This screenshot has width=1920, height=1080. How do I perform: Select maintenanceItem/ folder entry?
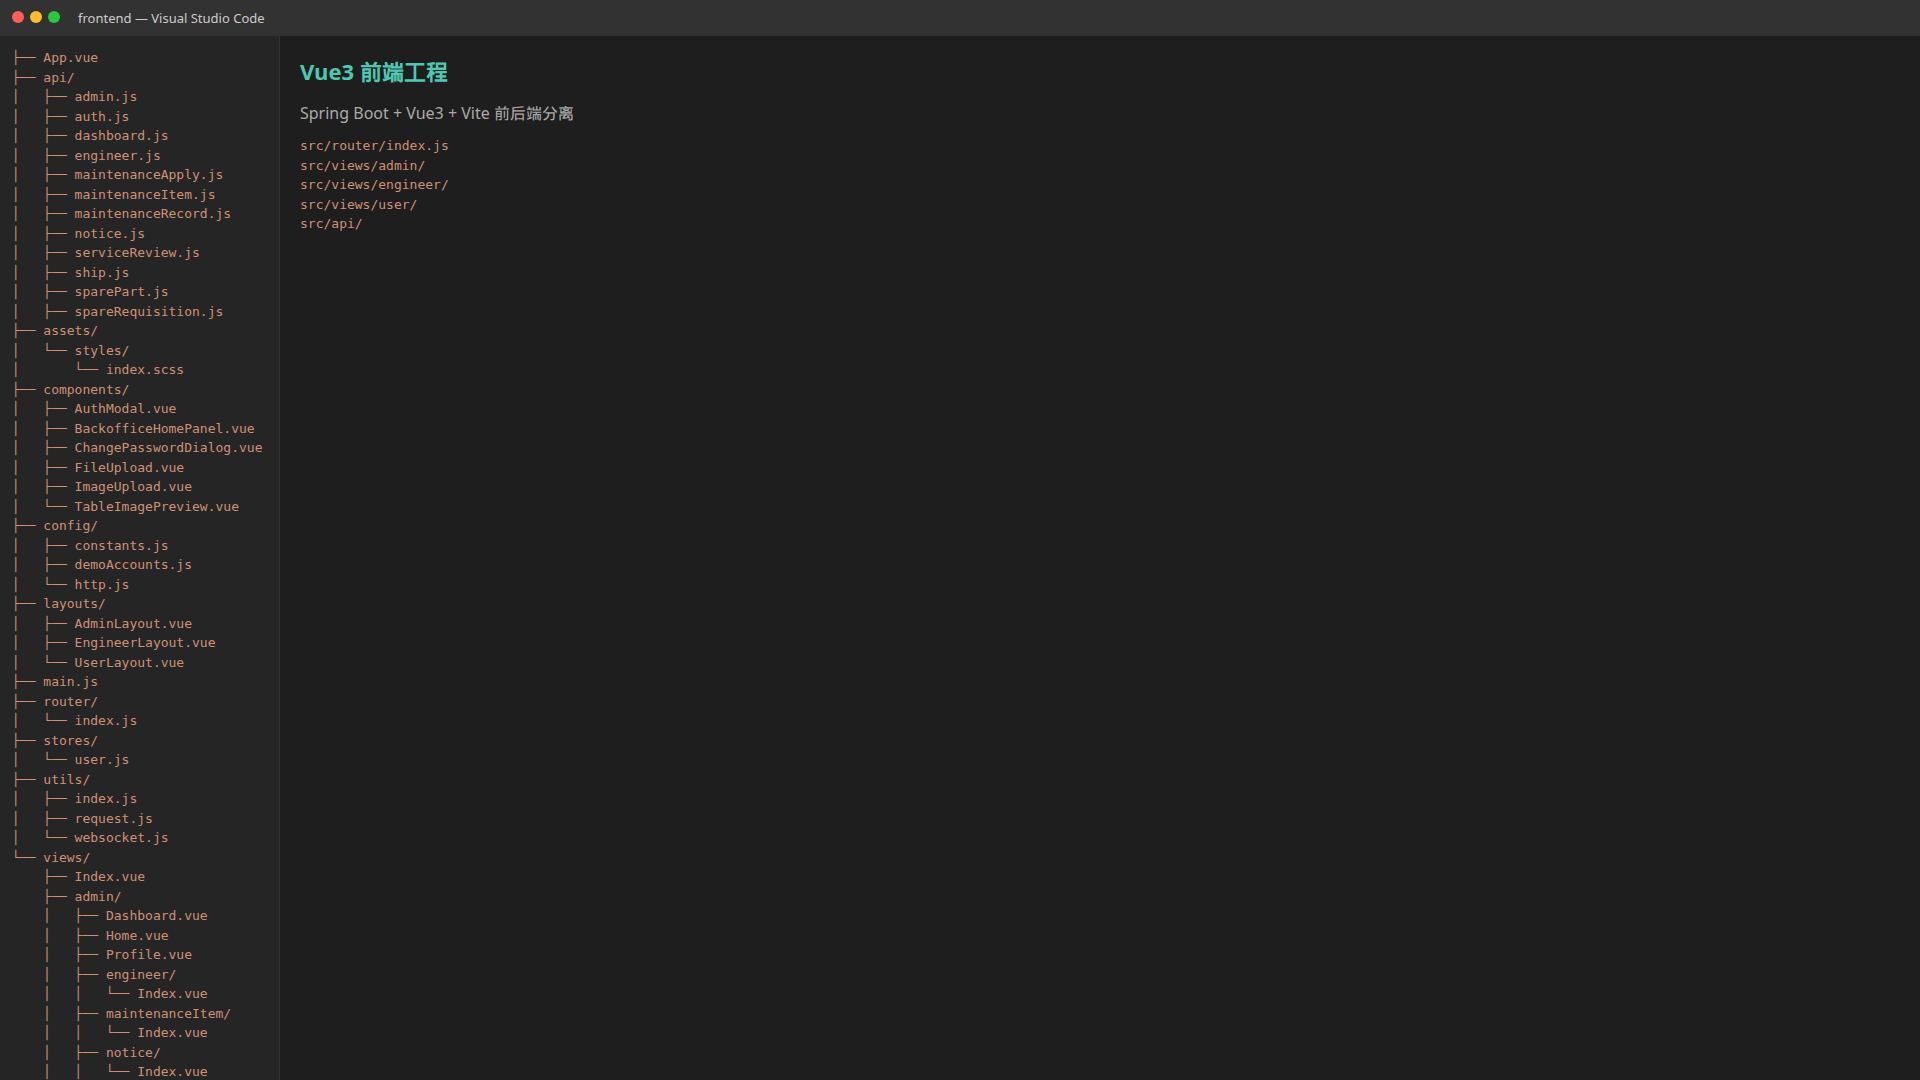[x=168, y=1014]
